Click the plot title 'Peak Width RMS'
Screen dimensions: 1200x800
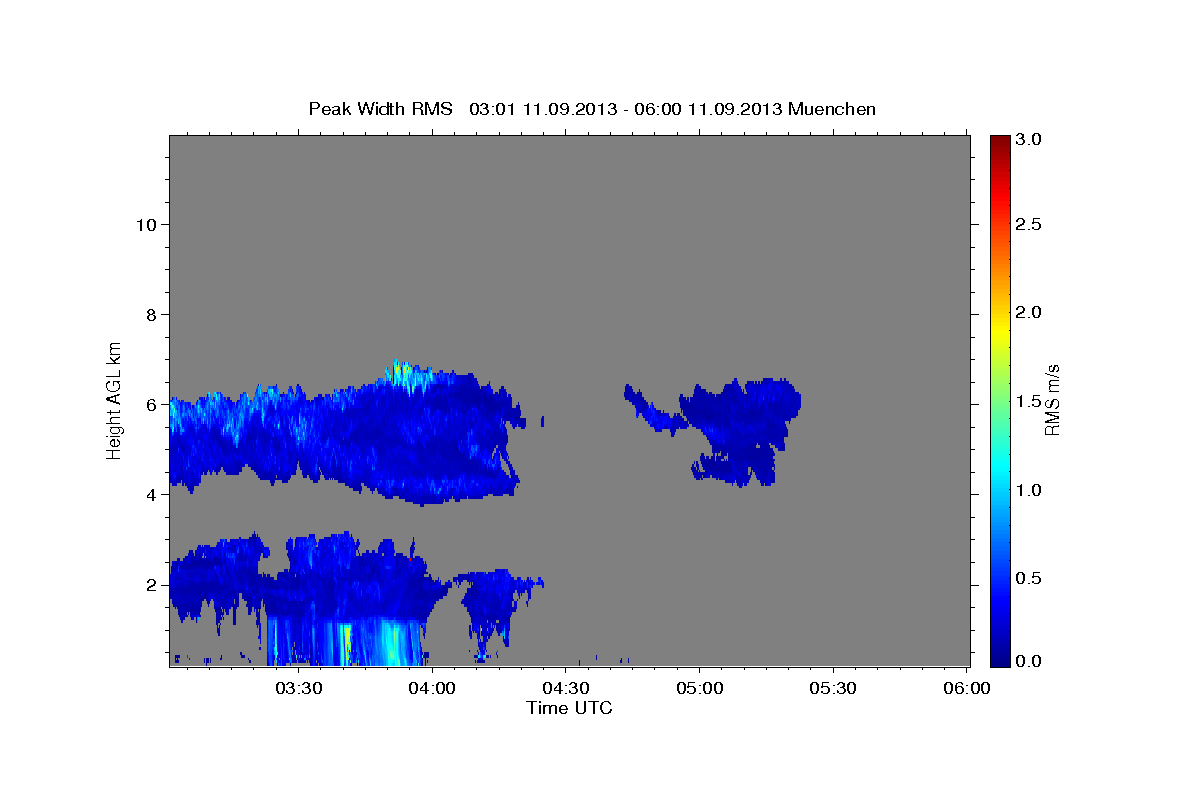pyautogui.click(x=380, y=109)
